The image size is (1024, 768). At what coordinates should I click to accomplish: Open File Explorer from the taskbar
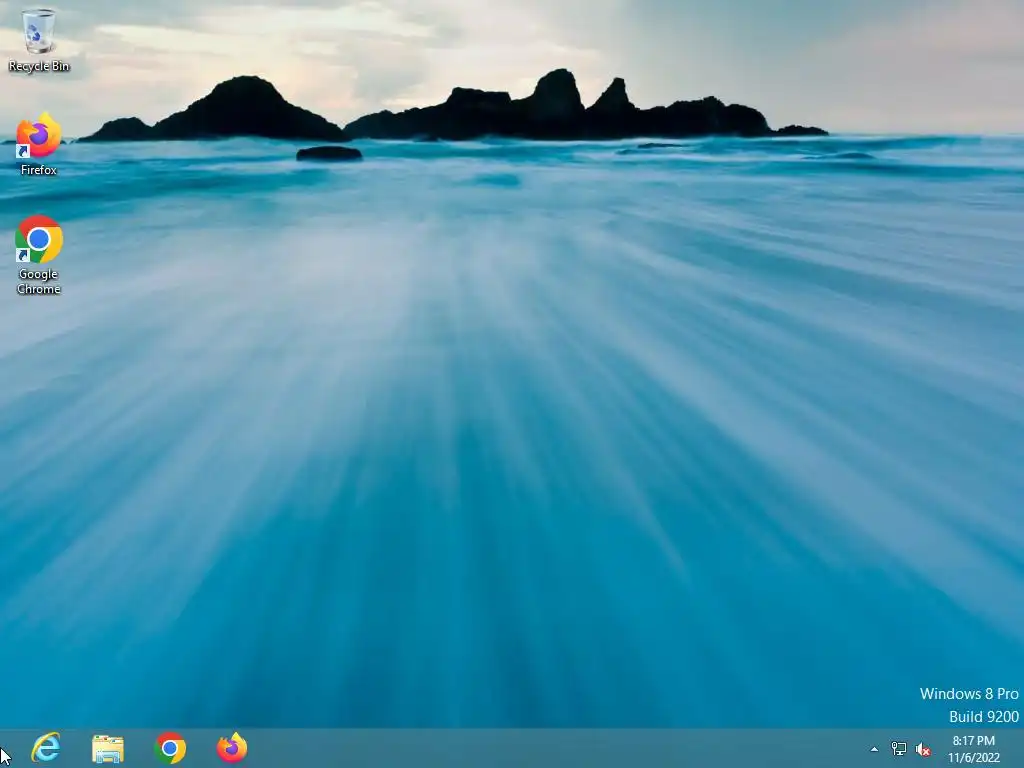pyautogui.click(x=108, y=748)
